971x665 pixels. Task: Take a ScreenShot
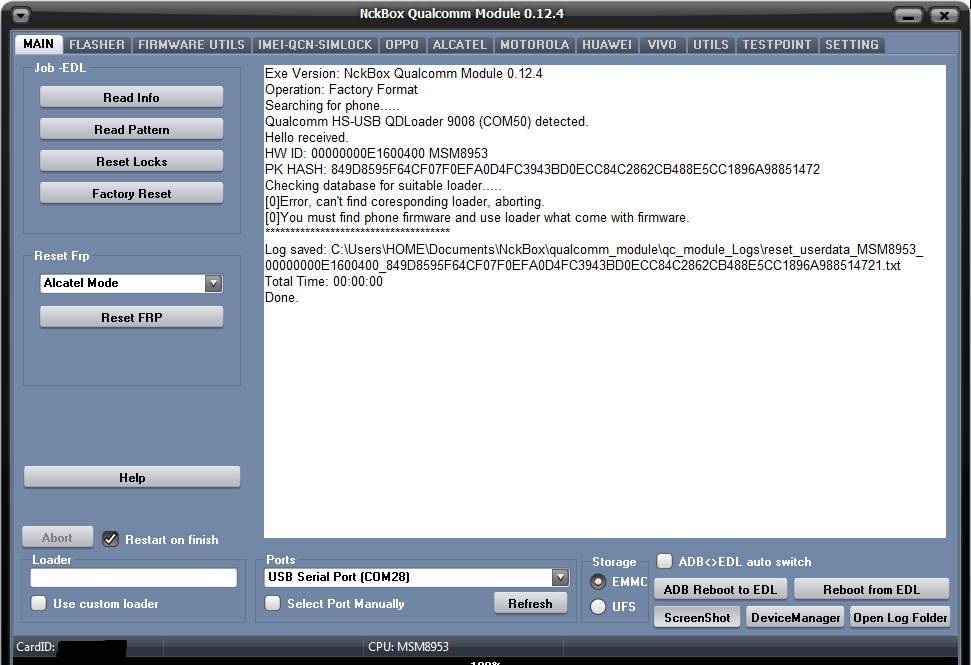pyautogui.click(x=697, y=617)
